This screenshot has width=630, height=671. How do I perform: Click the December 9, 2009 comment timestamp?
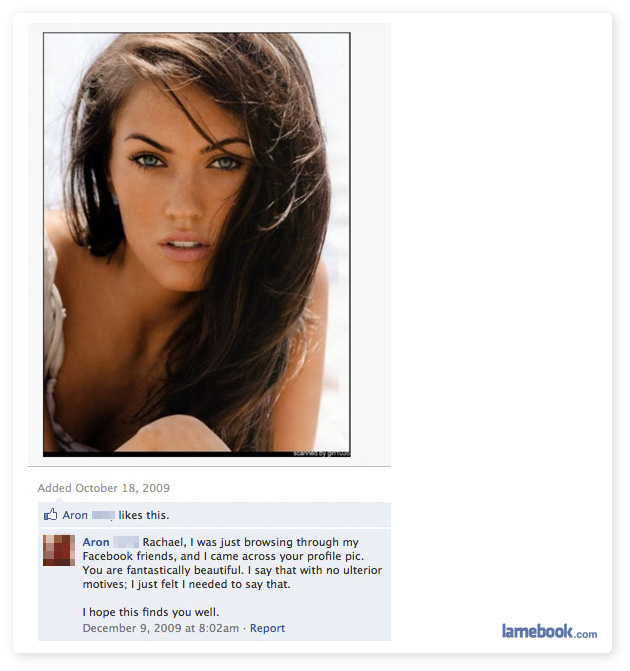click(160, 628)
